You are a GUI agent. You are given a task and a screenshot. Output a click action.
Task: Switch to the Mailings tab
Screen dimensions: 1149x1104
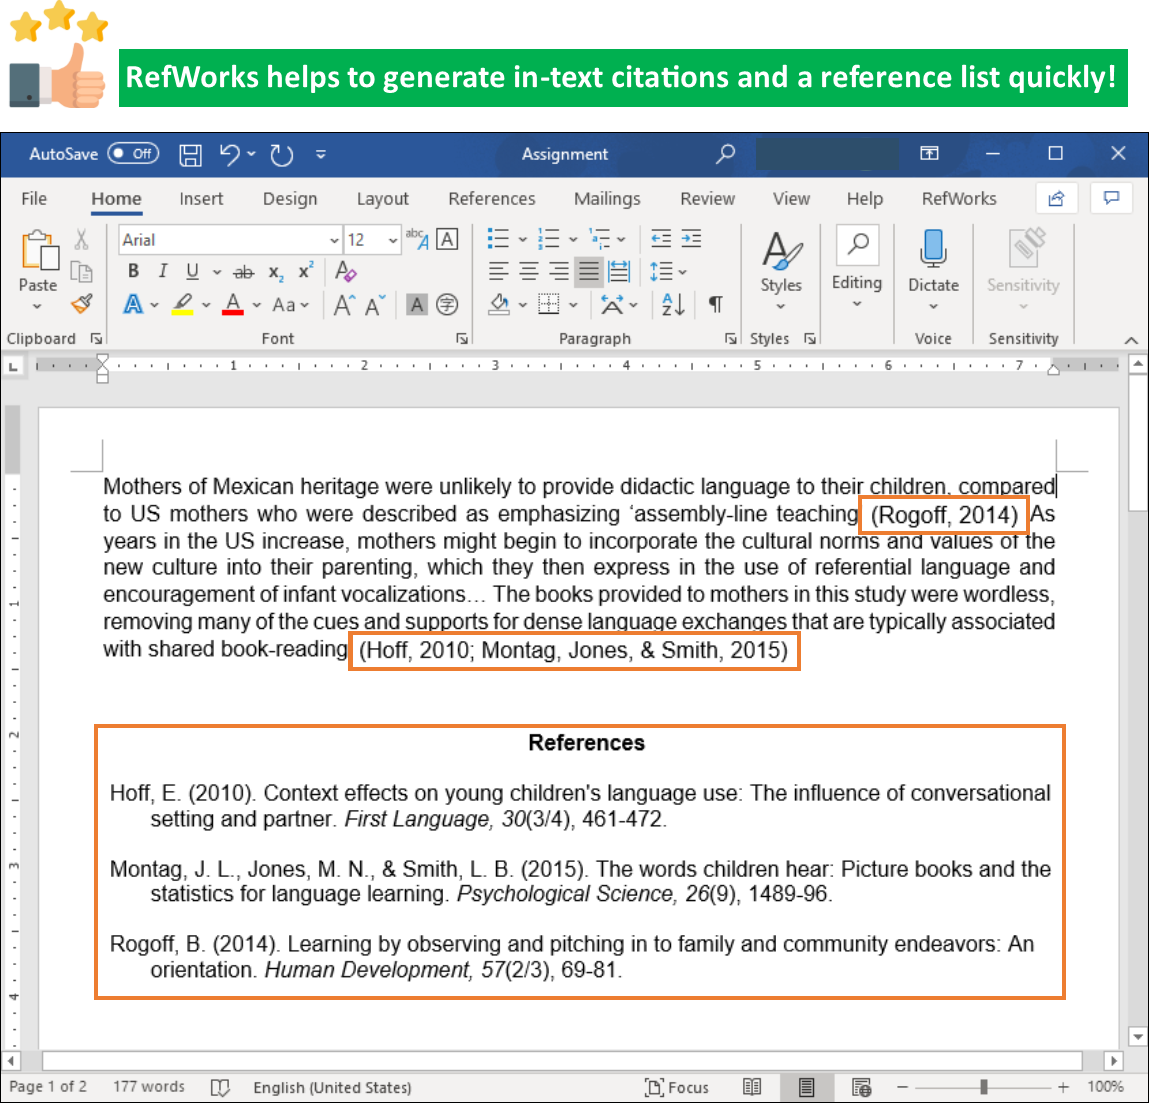point(607,199)
